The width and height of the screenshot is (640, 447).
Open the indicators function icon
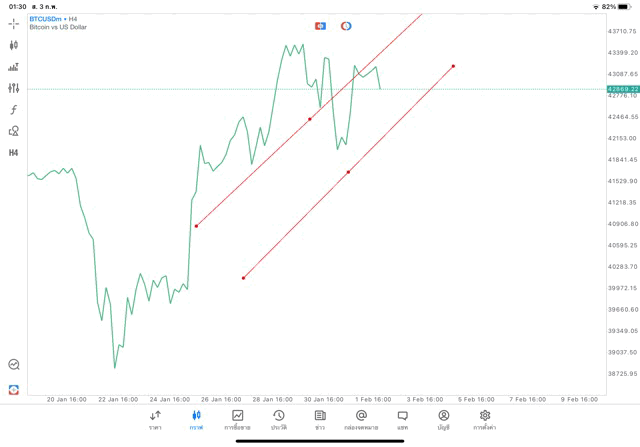[14, 109]
